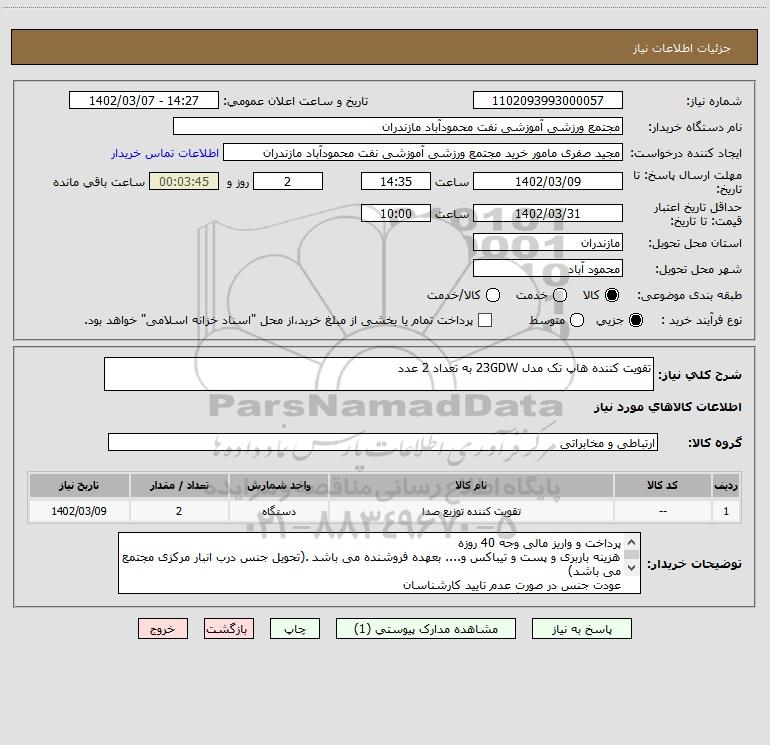
Task: Click the تاریخ نیاز column header
Action: pyautogui.click(x=79, y=486)
